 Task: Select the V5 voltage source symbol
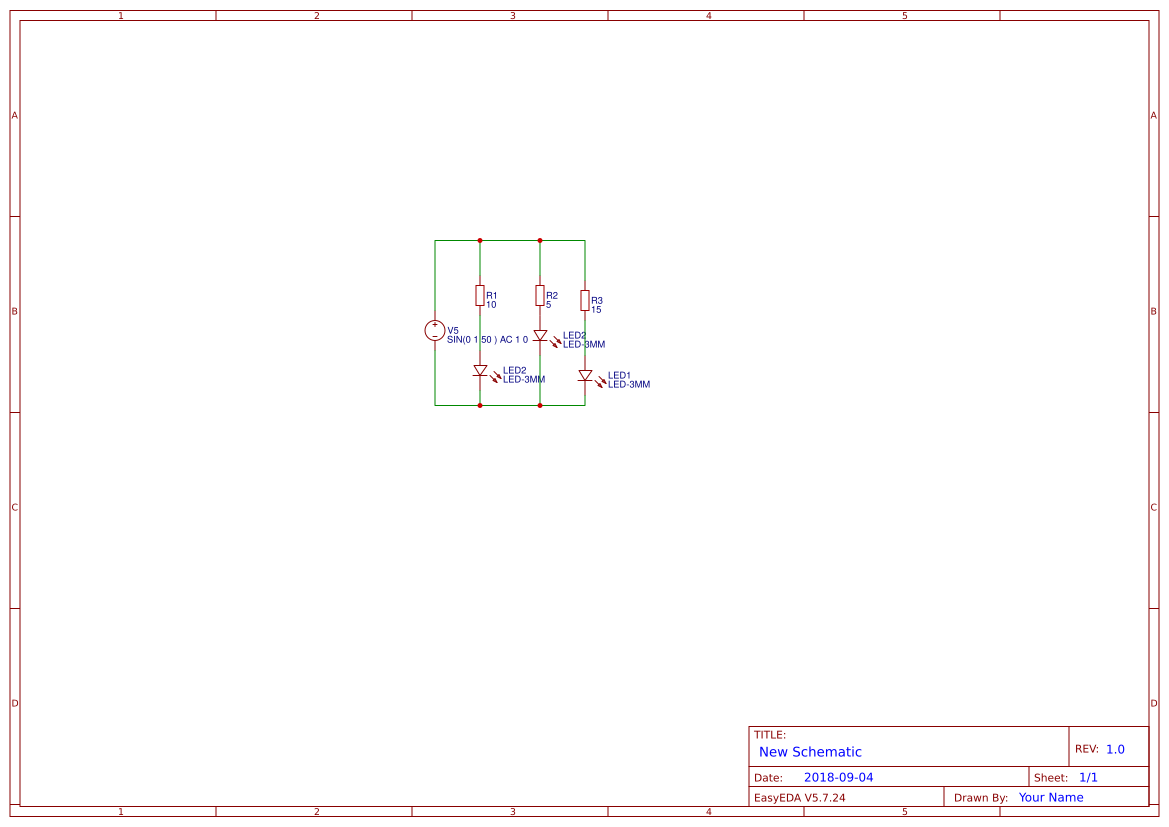pyautogui.click(x=435, y=330)
